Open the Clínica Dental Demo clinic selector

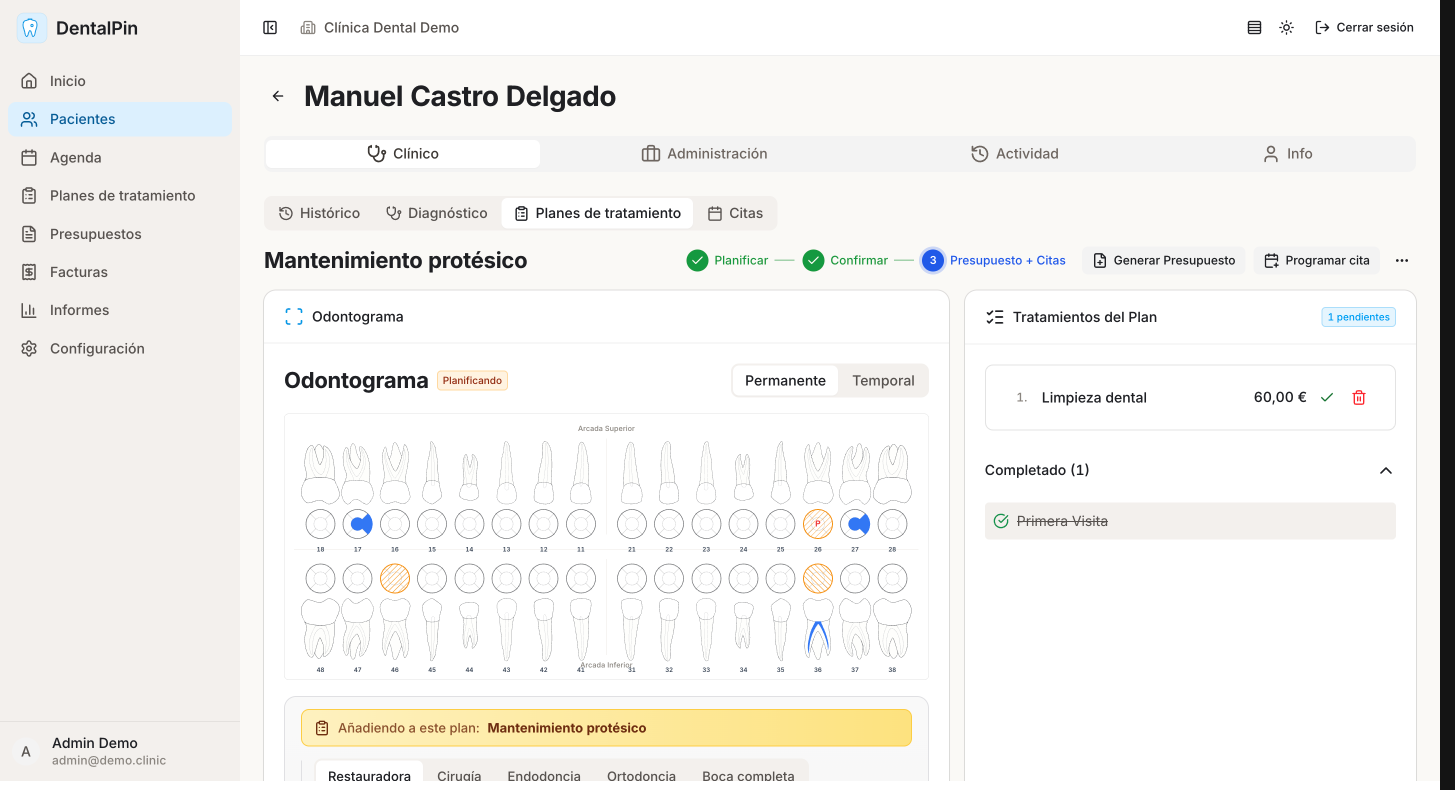point(380,28)
